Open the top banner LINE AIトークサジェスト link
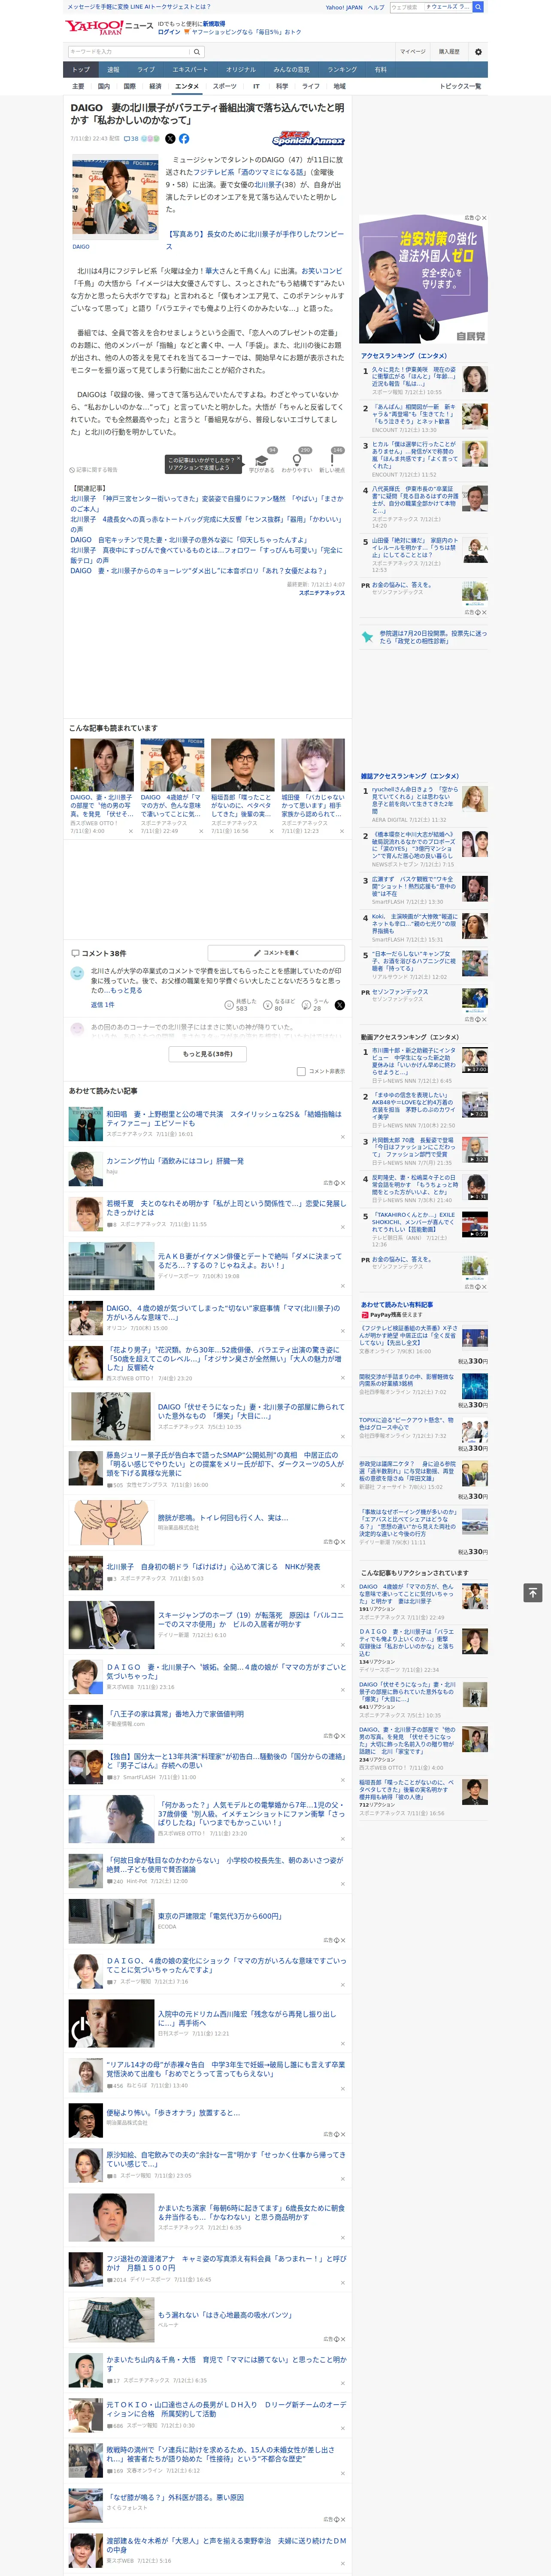Image resolution: width=551 pixels, height=2576 pixels. click(138, 7)
